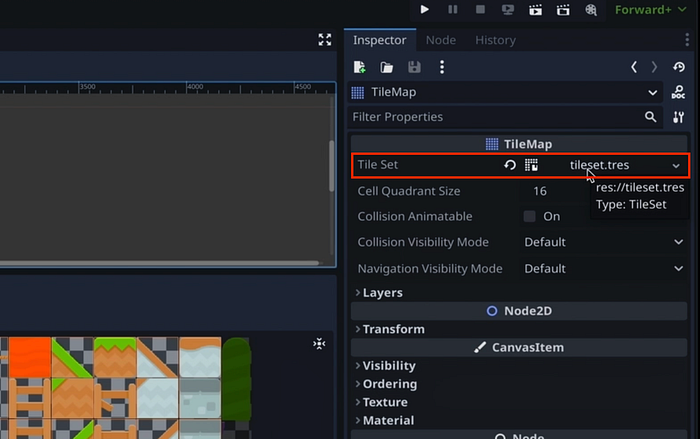
Task: Expand the Visibility section
Action: (385, 366)
